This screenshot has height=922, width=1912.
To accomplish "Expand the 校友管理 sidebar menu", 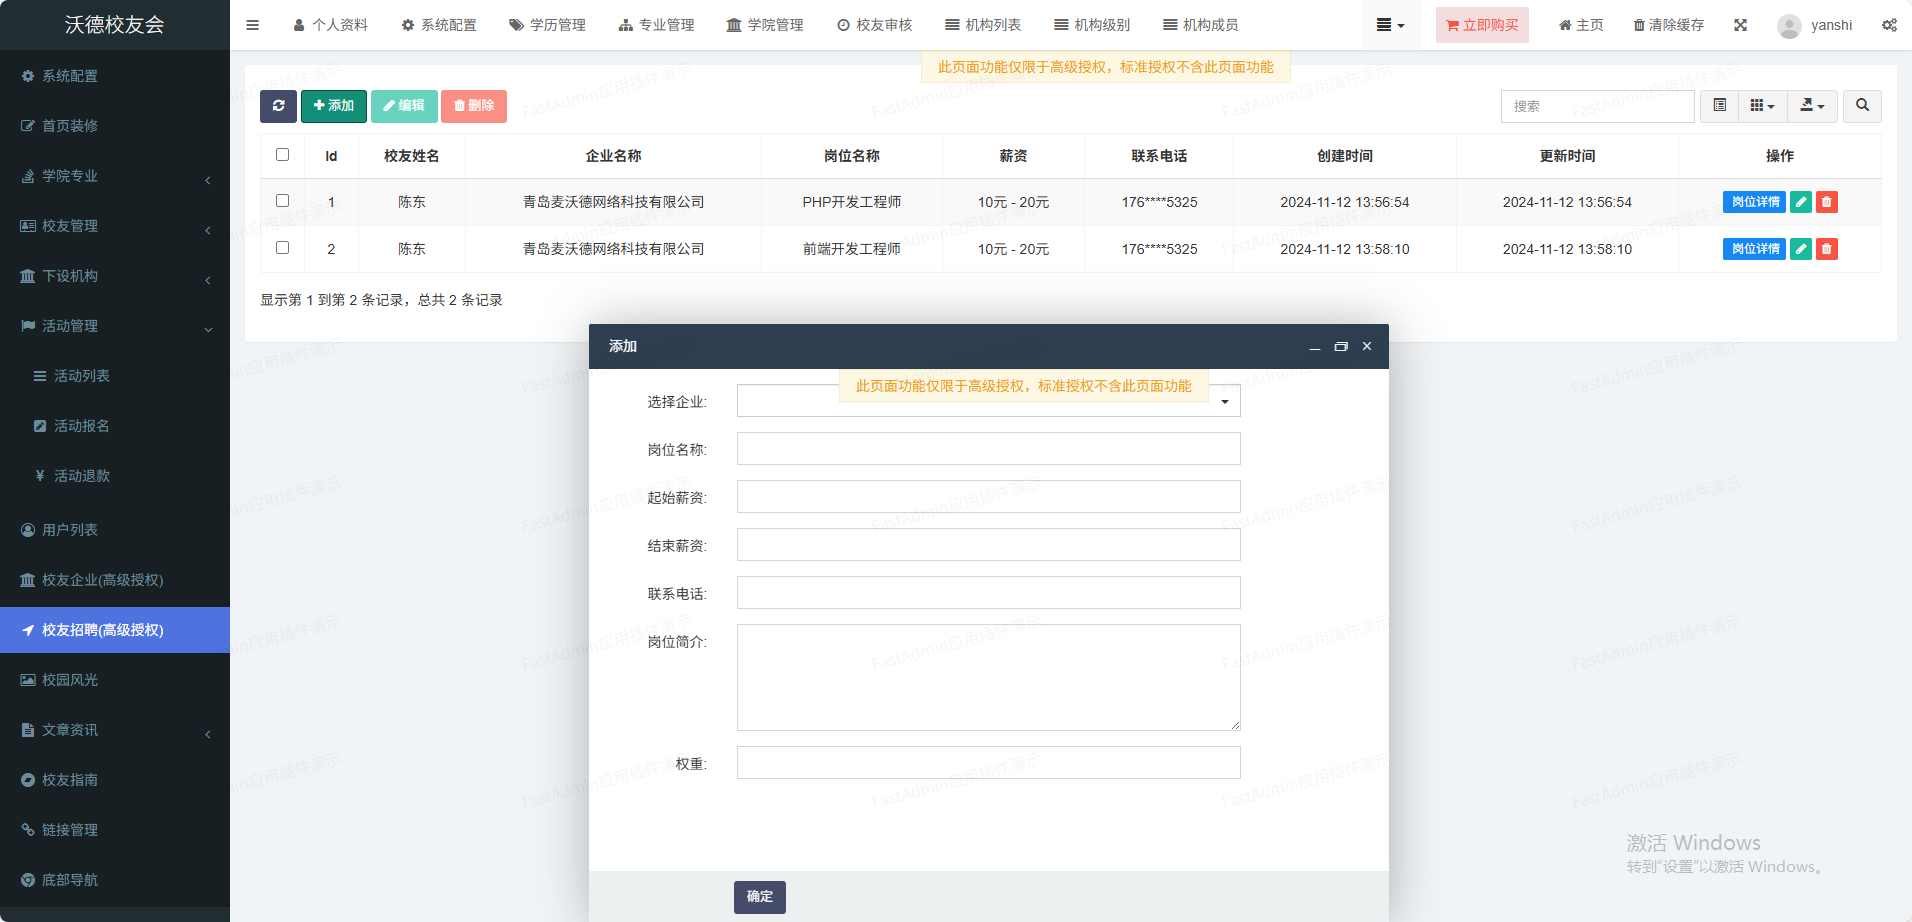I will 115,226.
